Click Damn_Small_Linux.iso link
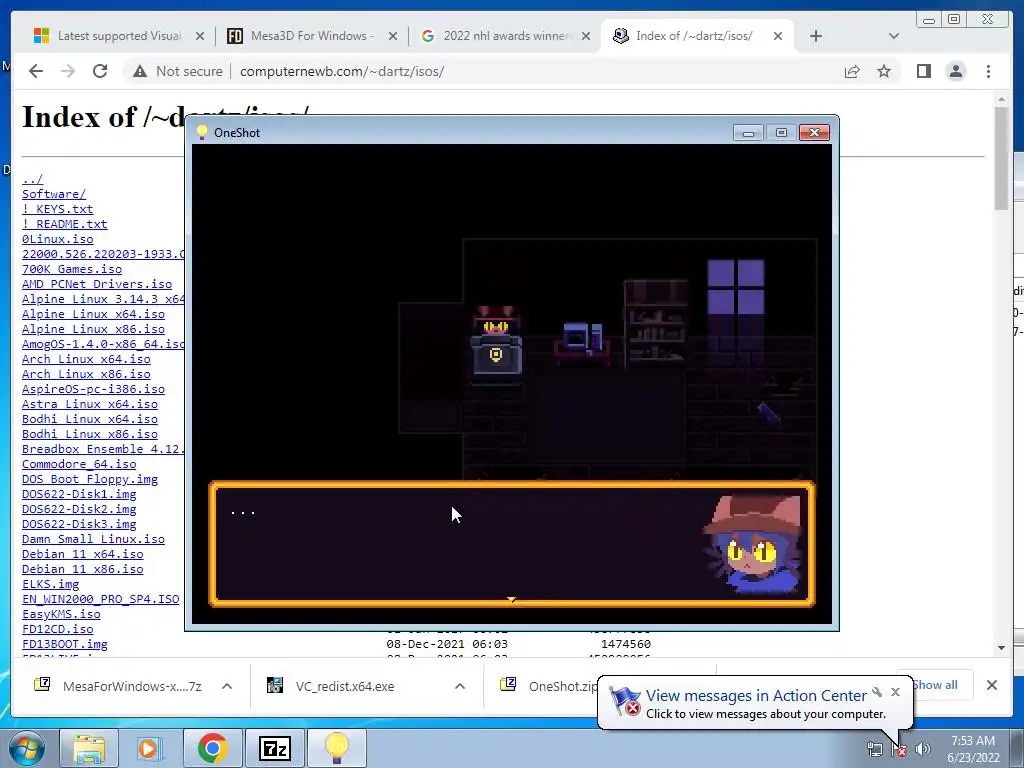Screen dimensions: 1024x768 click(x=93, y=539)
